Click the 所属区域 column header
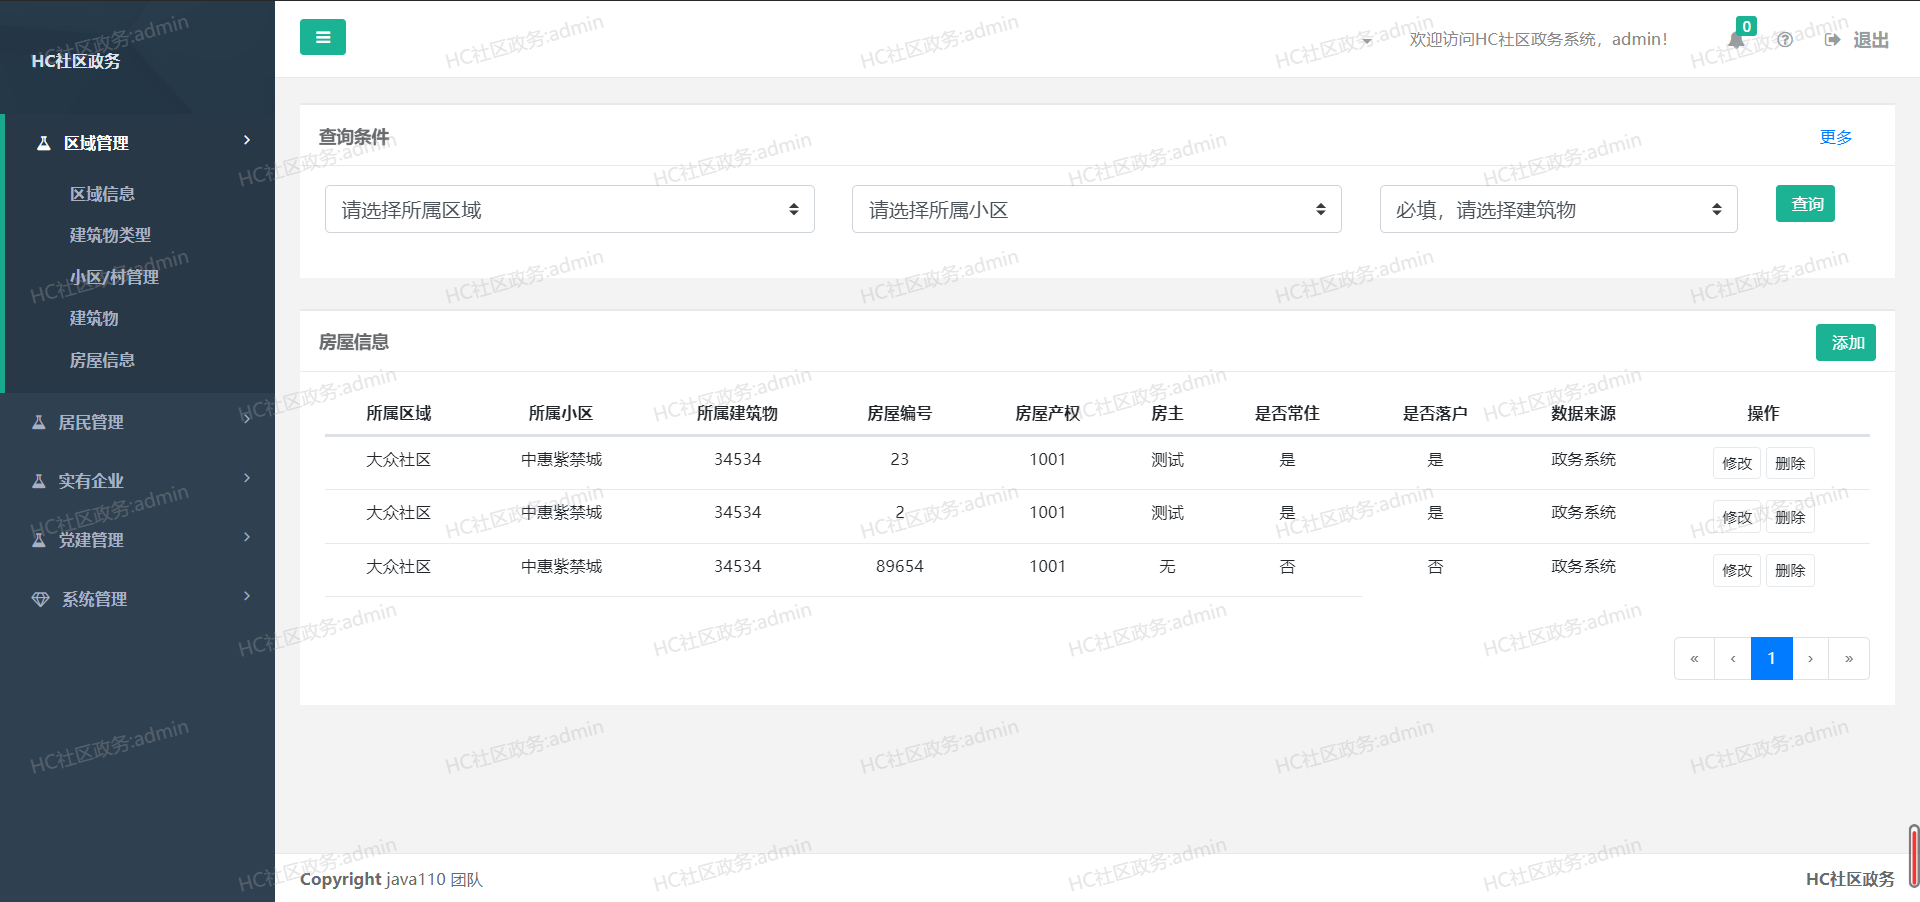This screenshot has height=902, width=1920. 398,413
